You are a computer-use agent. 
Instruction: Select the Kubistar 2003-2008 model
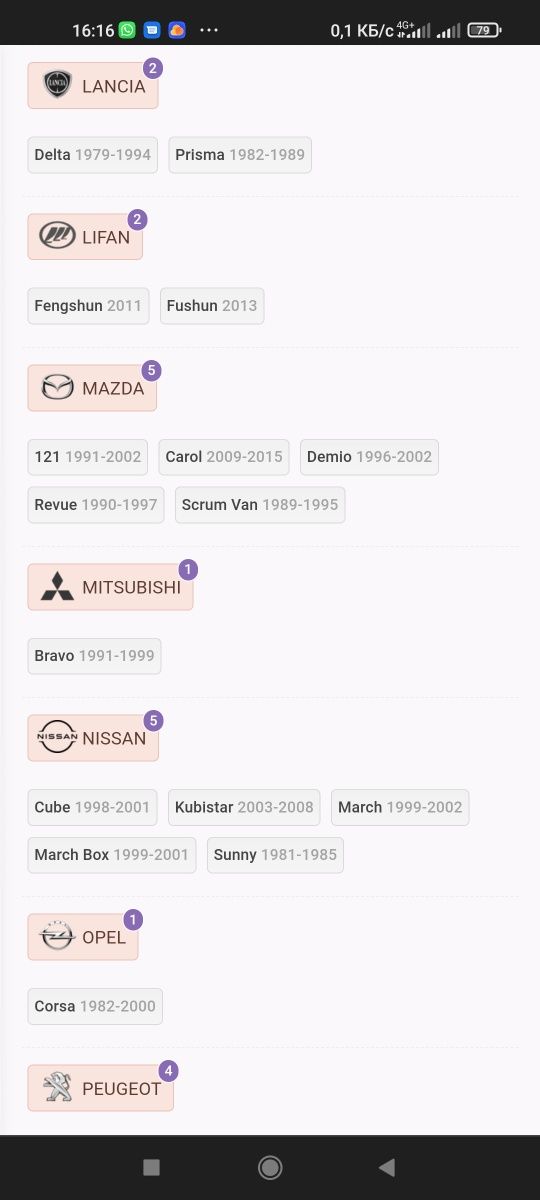click(244, 807)
